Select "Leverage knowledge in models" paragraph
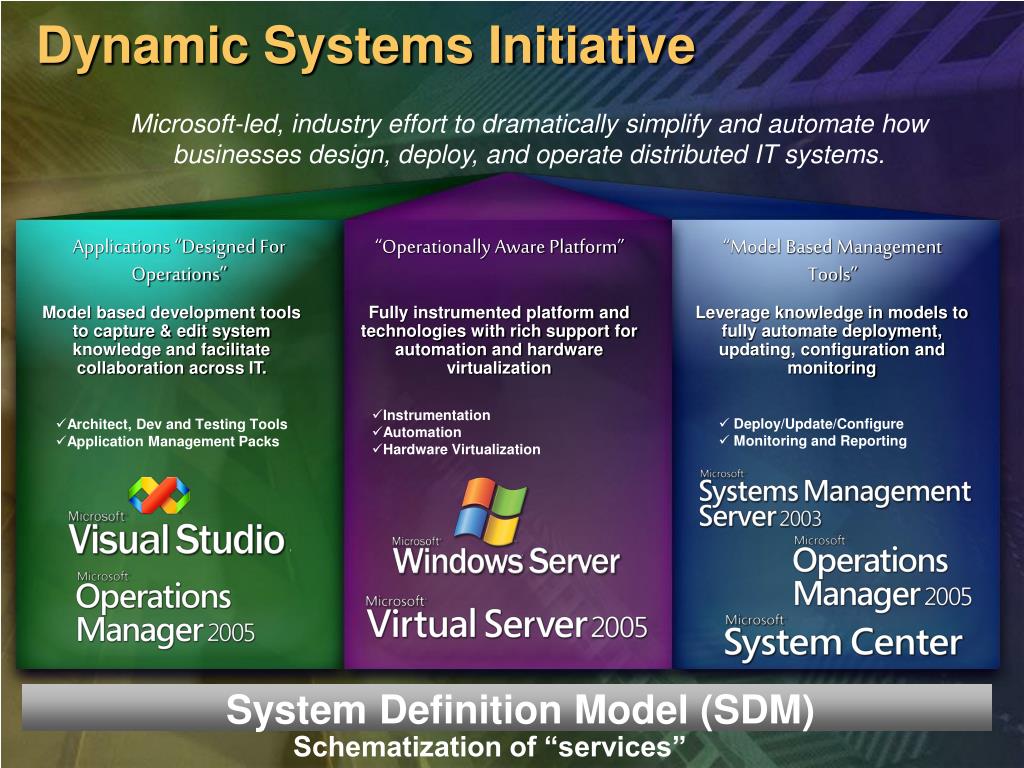This screenshot has height=768, width=1024. click(832, 340)
